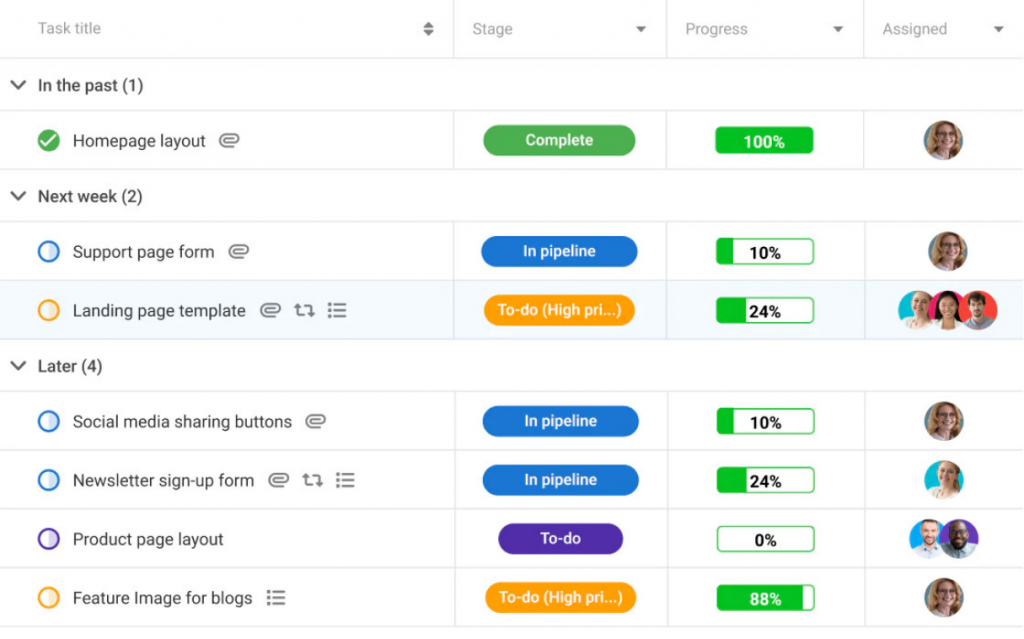The width and height of the screenshot is (1024, 639).
Task: Click assignee avatar on Homepage layout row
Action: 943,140
